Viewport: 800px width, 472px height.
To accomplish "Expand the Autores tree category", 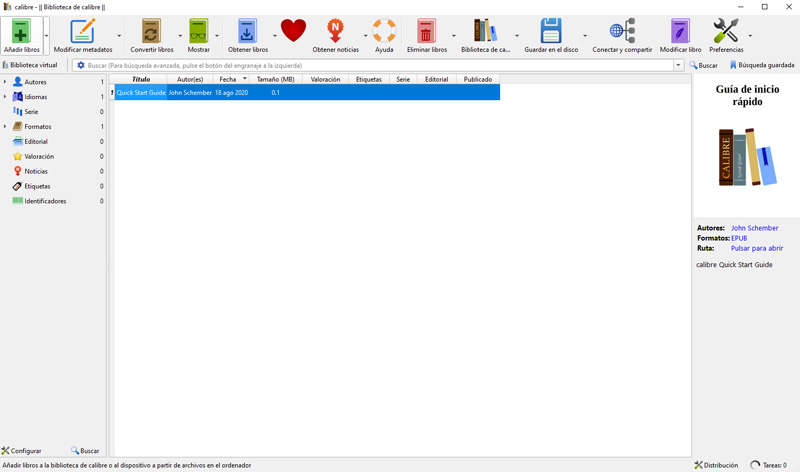I will point(5,82).
